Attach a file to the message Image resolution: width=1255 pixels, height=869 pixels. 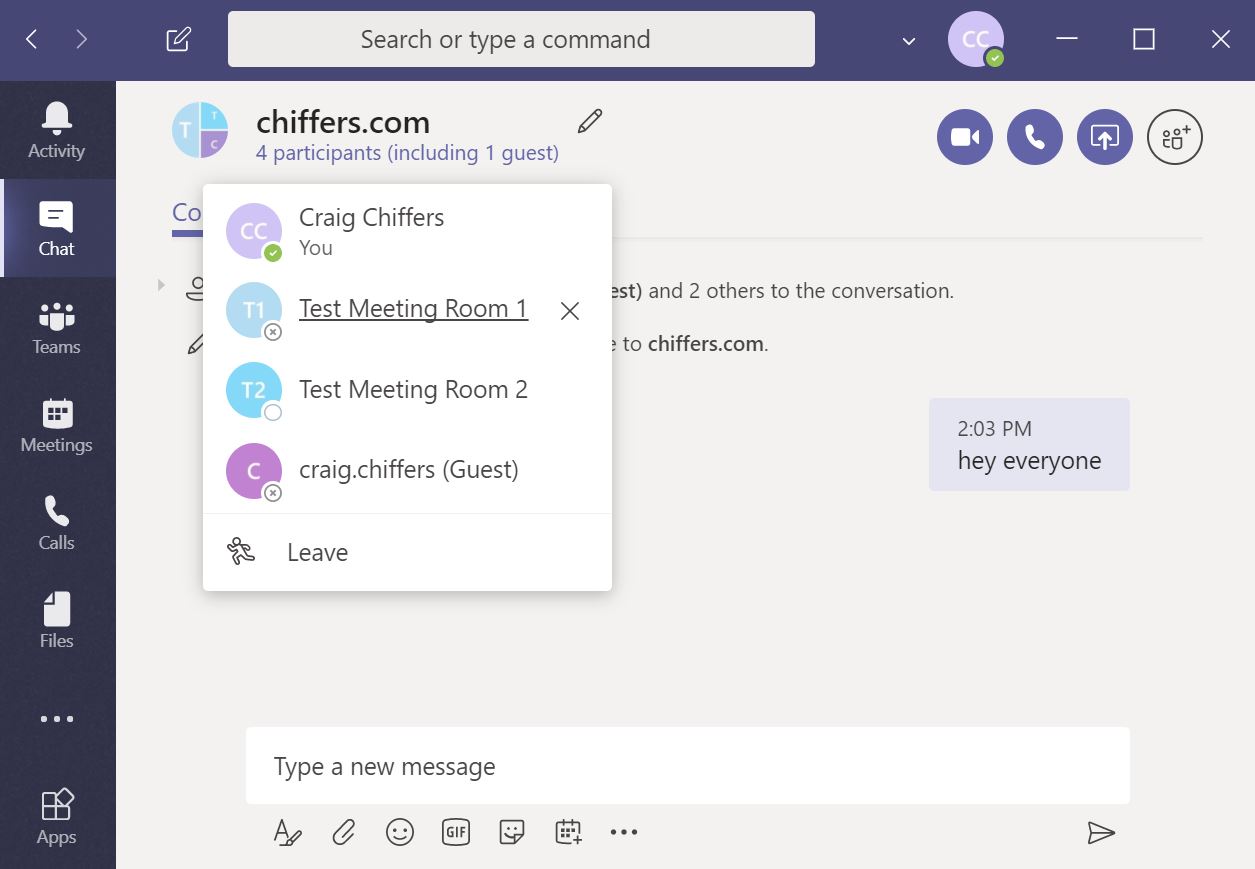tap(343, 832)
